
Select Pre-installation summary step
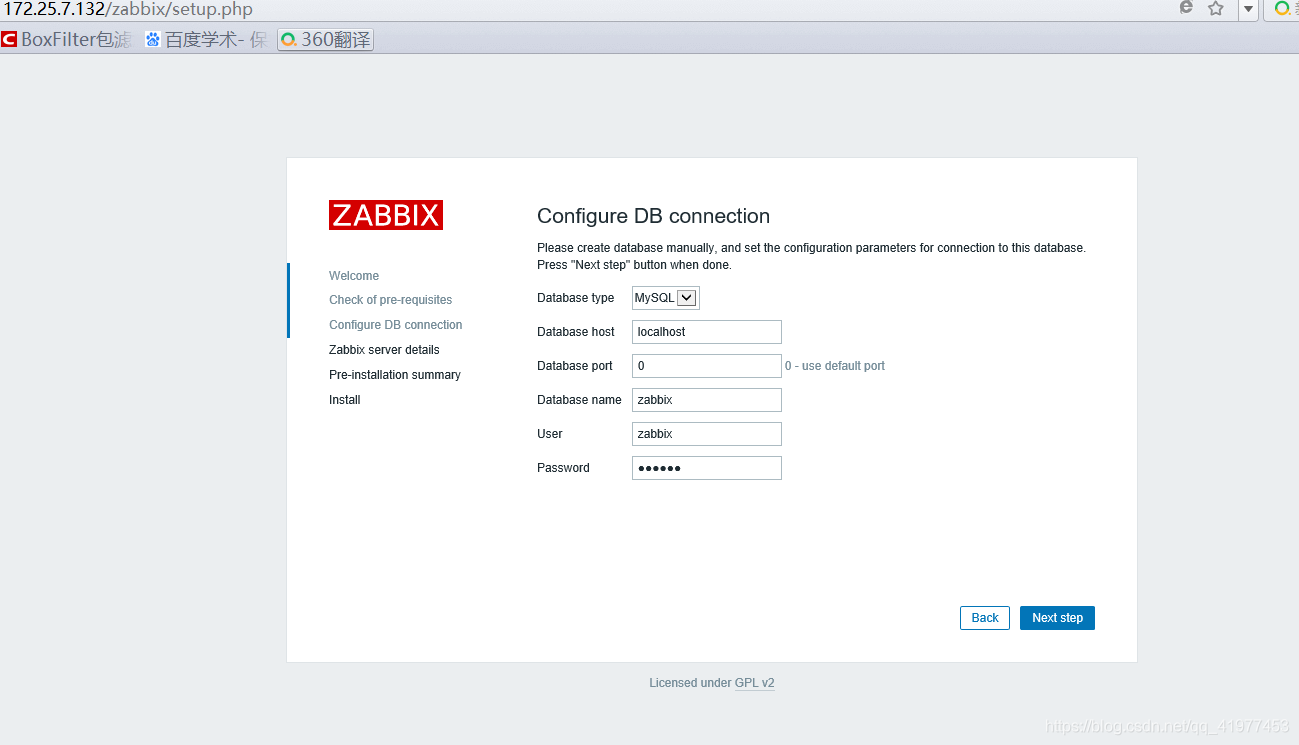point(395,375)
